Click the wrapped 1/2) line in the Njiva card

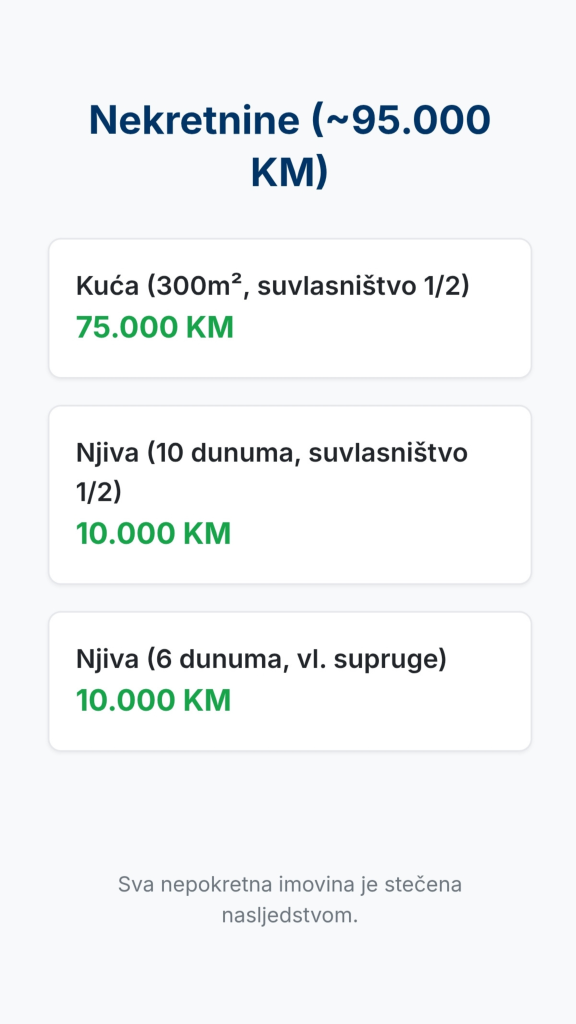tap(99, 492)
